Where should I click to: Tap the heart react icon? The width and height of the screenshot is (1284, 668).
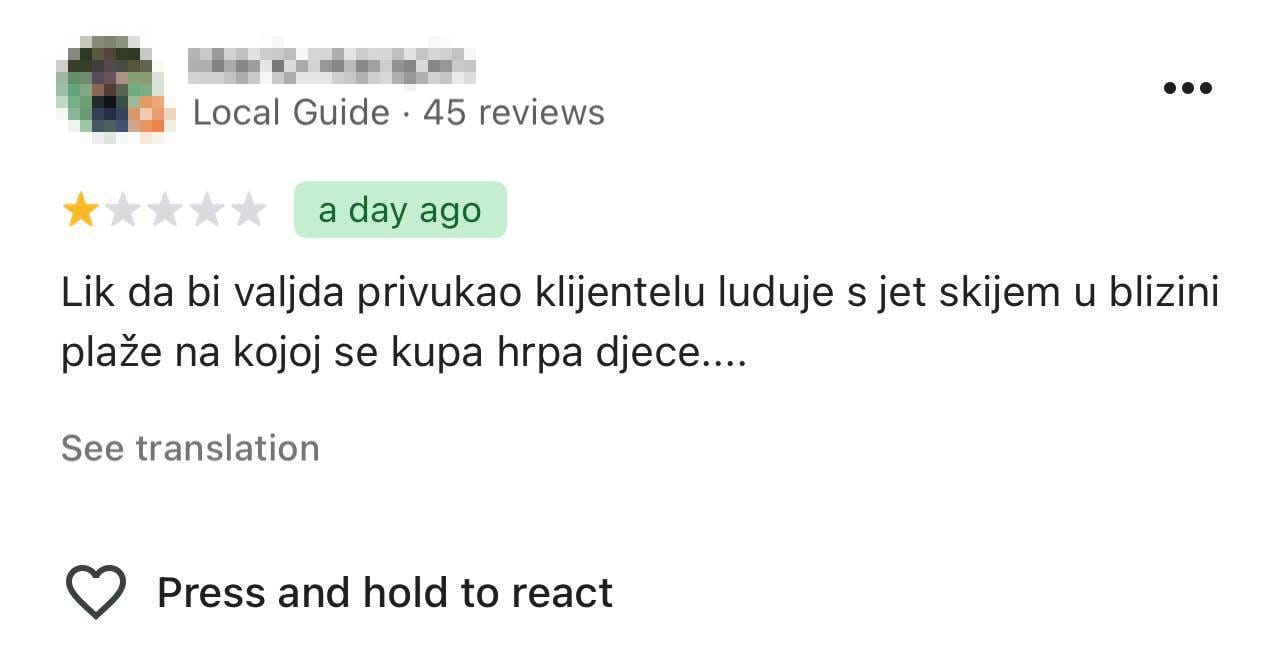point(96,592)
